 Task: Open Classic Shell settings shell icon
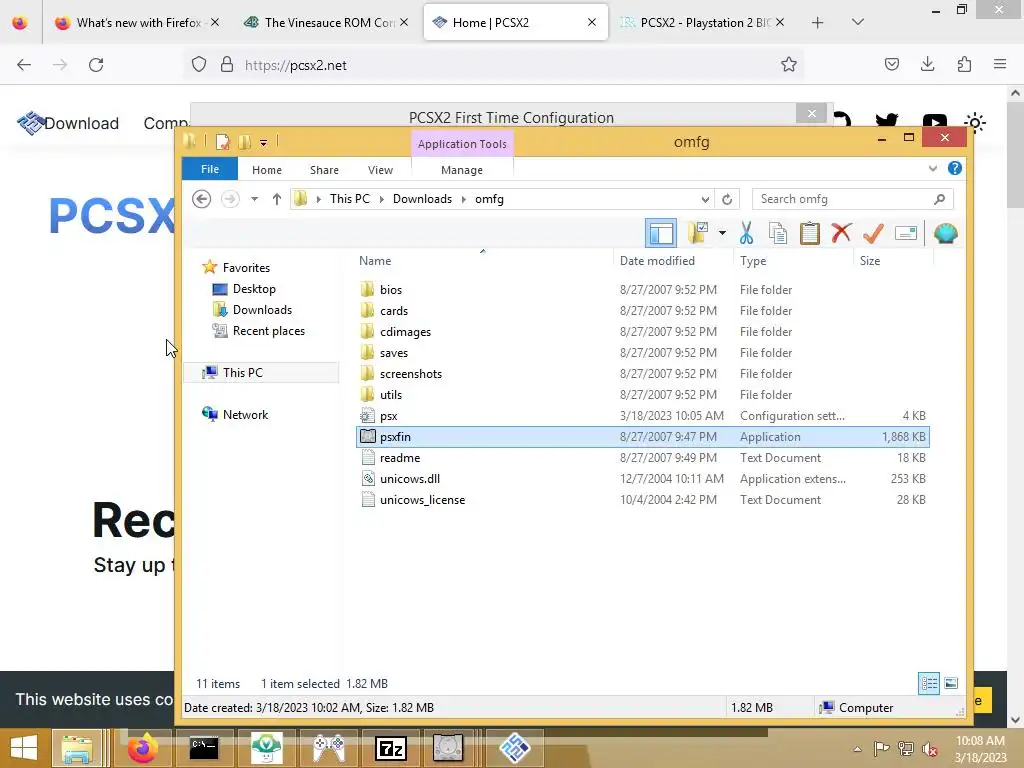(946, 233)
